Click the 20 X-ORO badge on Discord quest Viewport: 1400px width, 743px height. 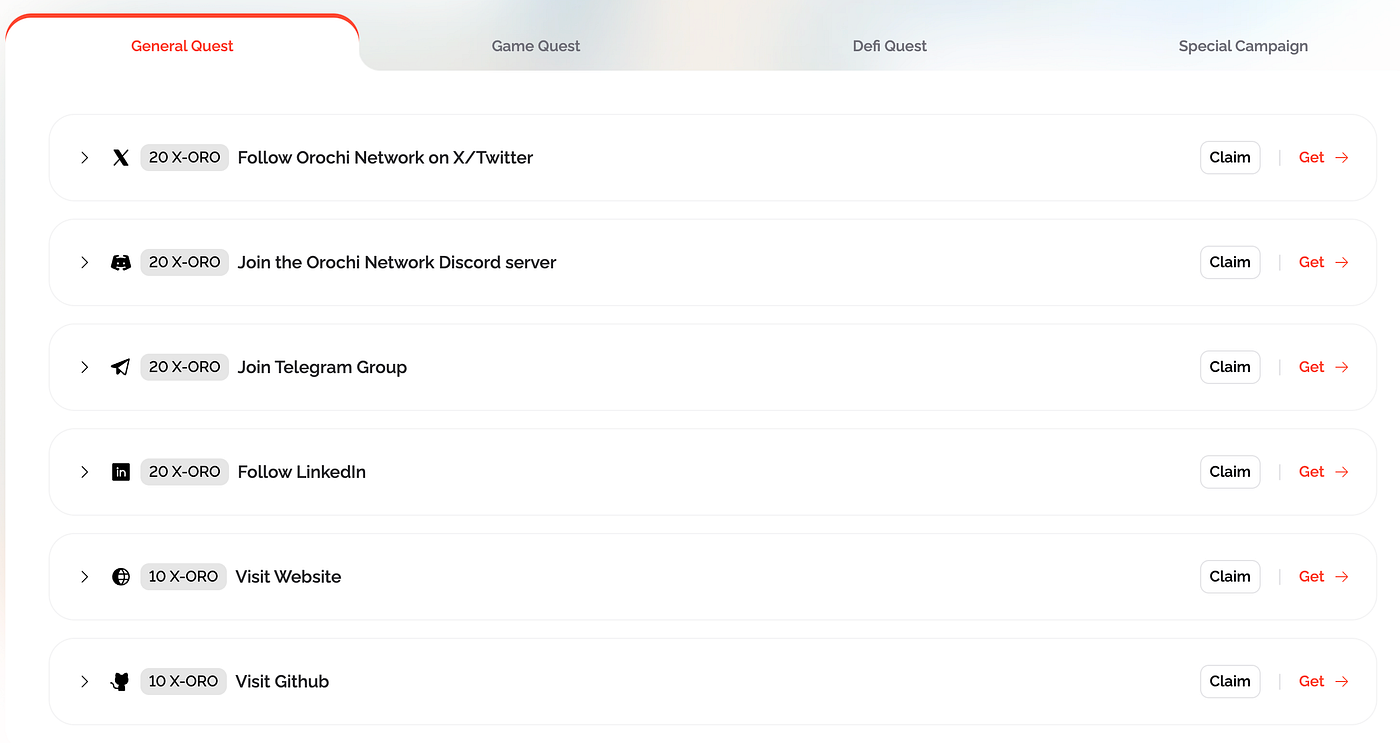pos(185,262)
